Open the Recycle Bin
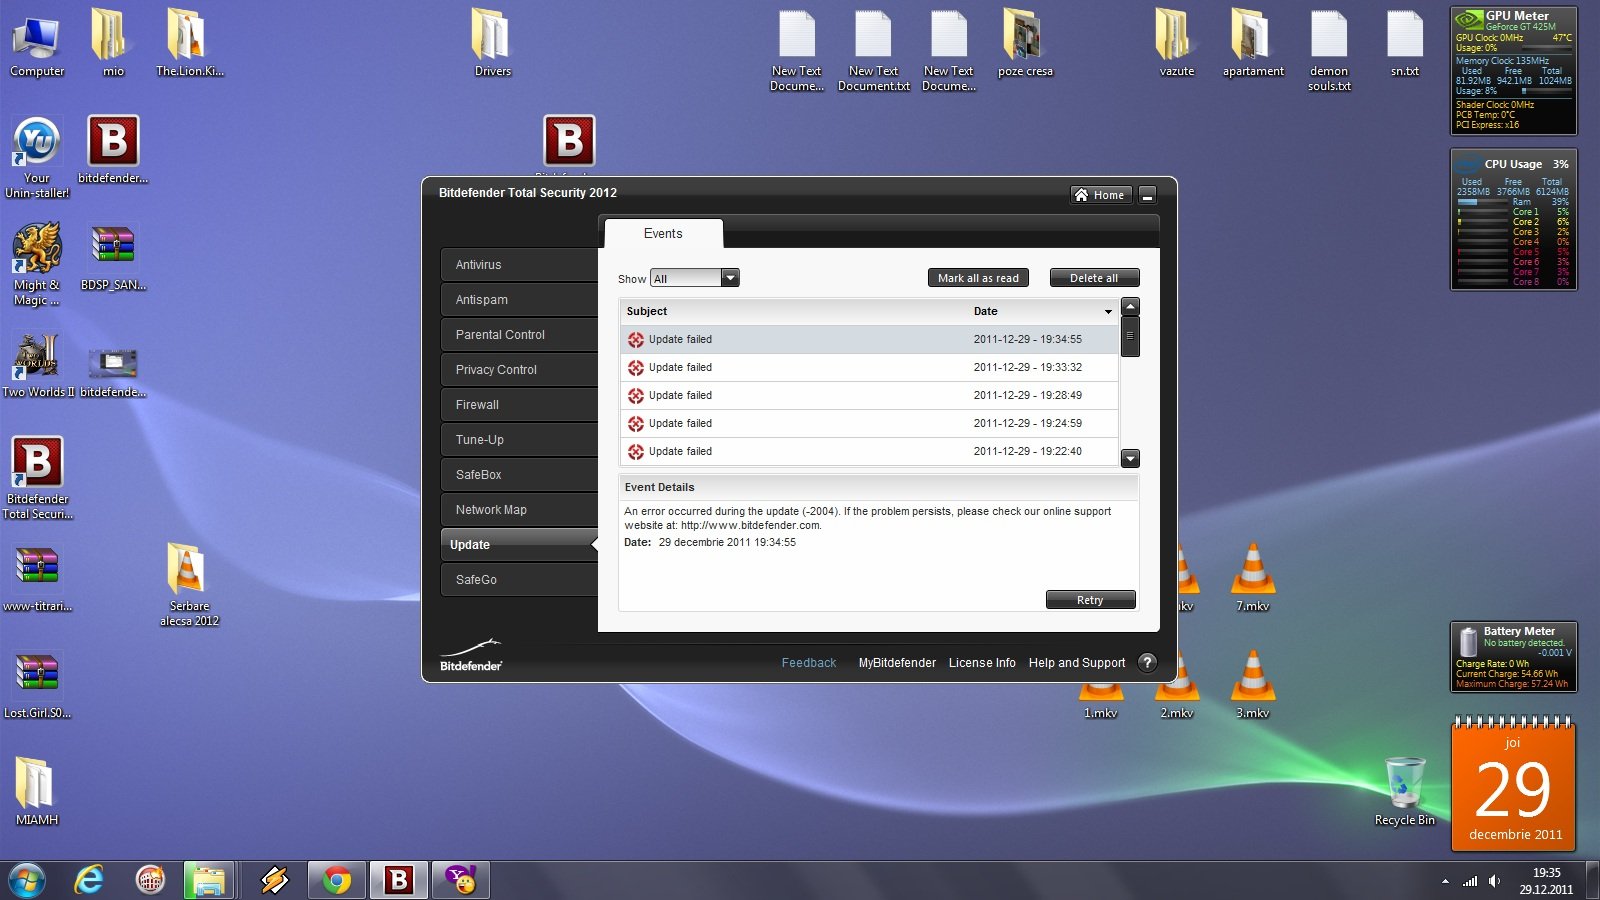This screenshot has width=1600, height=900. (1404, 791)
